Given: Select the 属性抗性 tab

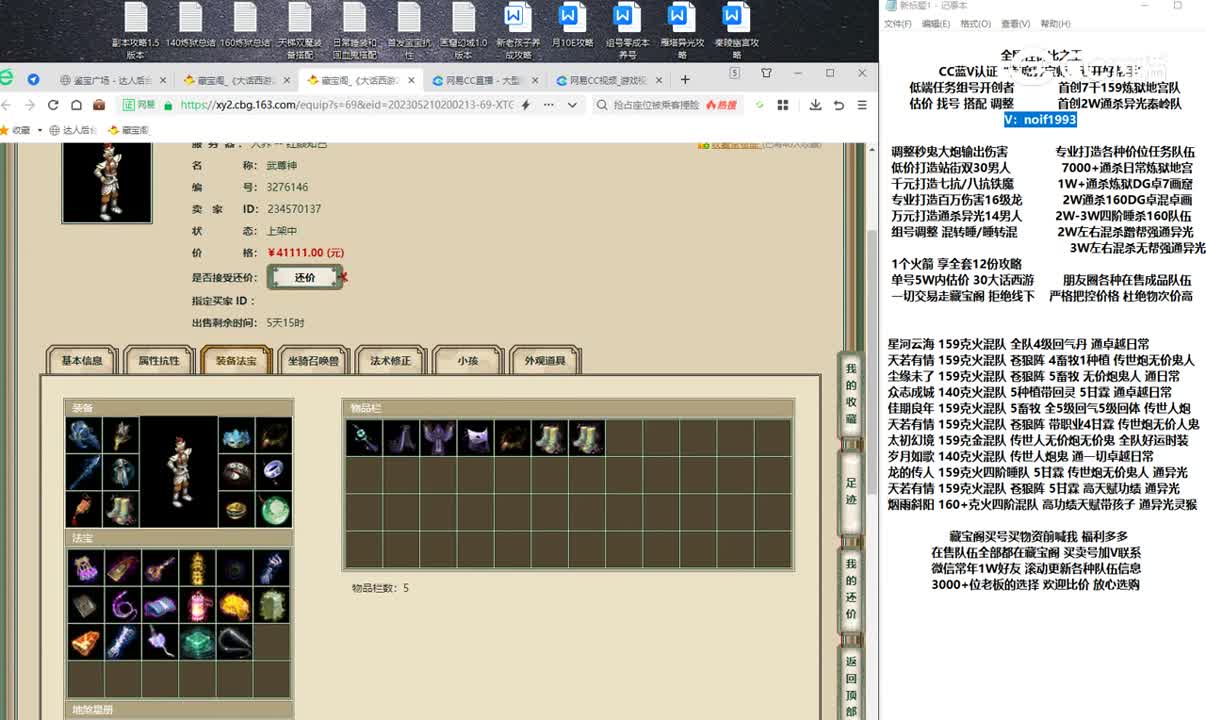Looking at the screenshot, I should 158,361.
